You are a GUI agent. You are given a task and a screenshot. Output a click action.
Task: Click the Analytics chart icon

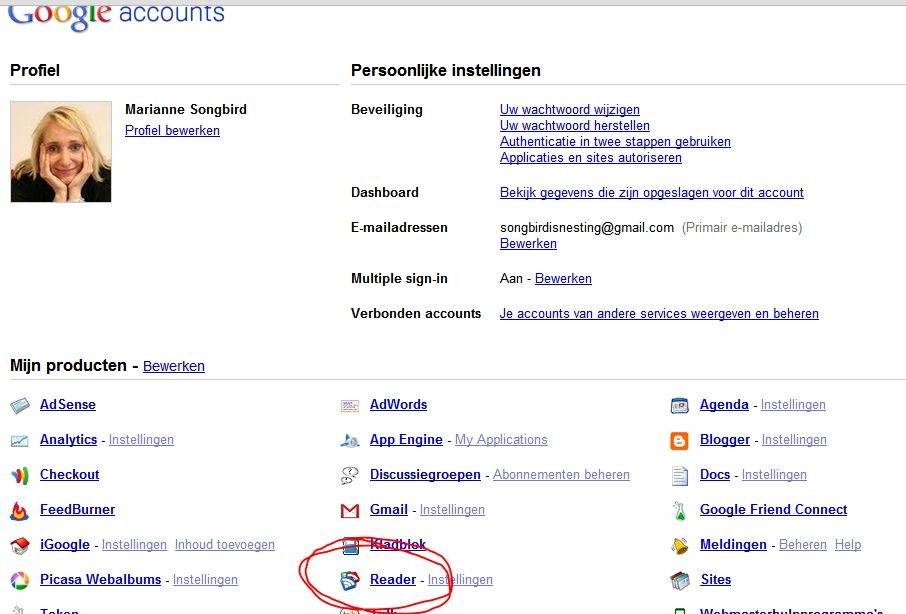(x=20, y=441)
